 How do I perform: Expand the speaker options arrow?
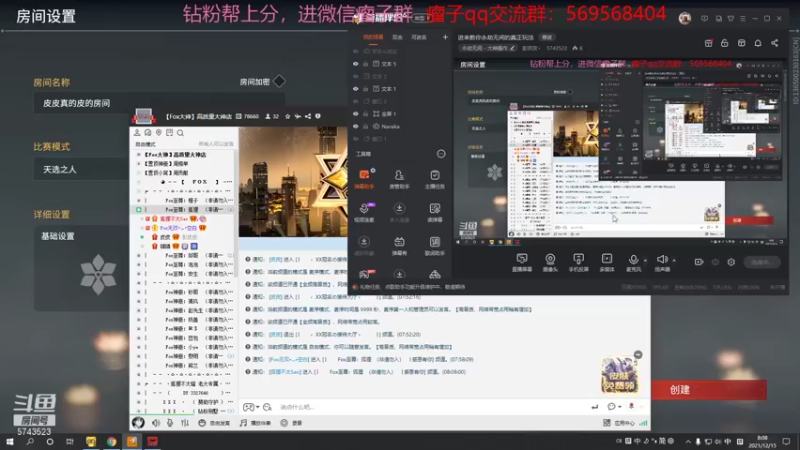pyautogui.click(x=674, y=261)
